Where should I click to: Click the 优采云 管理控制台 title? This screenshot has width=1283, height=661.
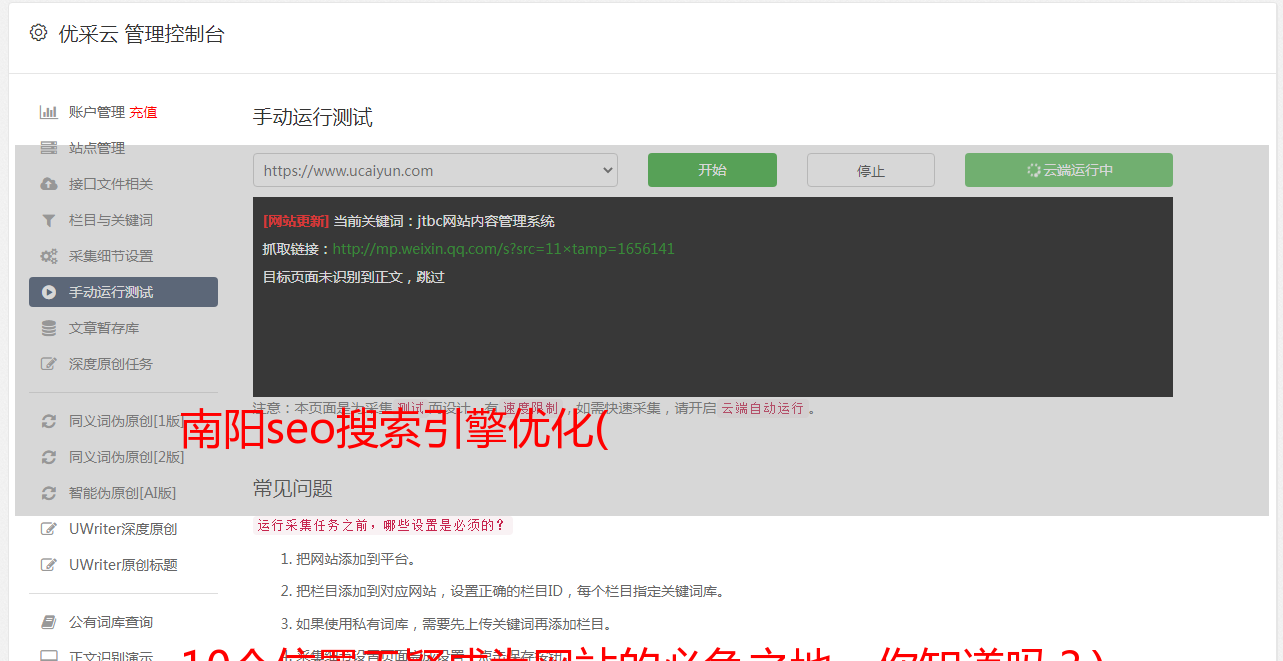click(141, 34)
